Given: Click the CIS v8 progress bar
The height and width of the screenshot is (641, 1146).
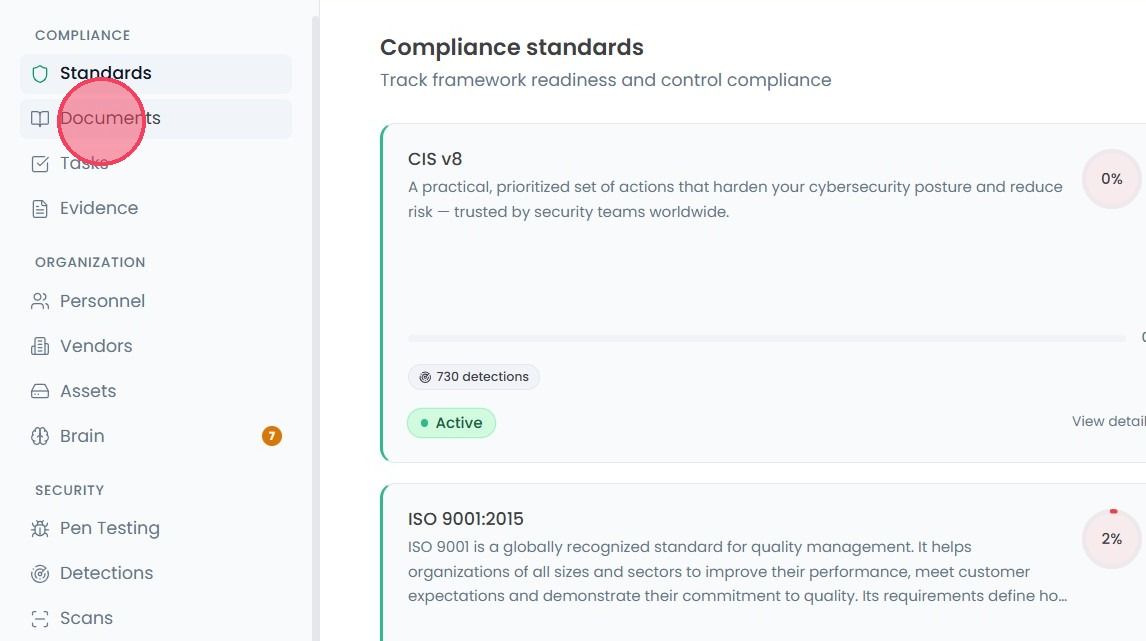Looking at the screenshot, I should coord(767,338).
